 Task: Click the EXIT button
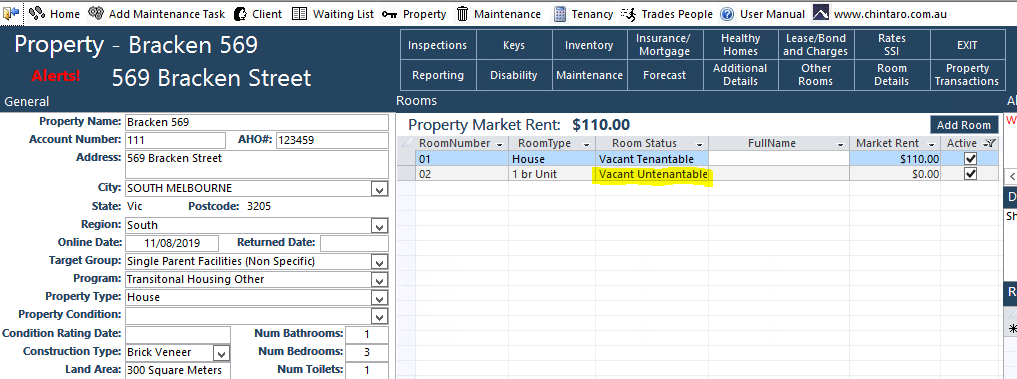click(967, 45)
